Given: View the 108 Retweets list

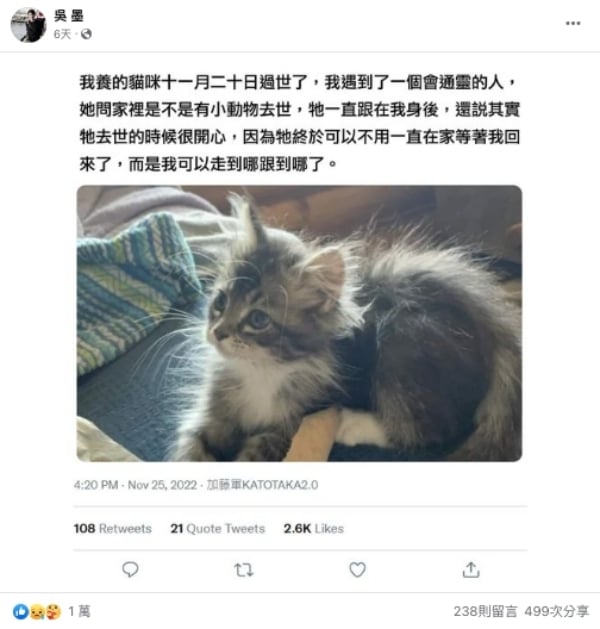Looking at the screenshot, I should pos(113,528).
